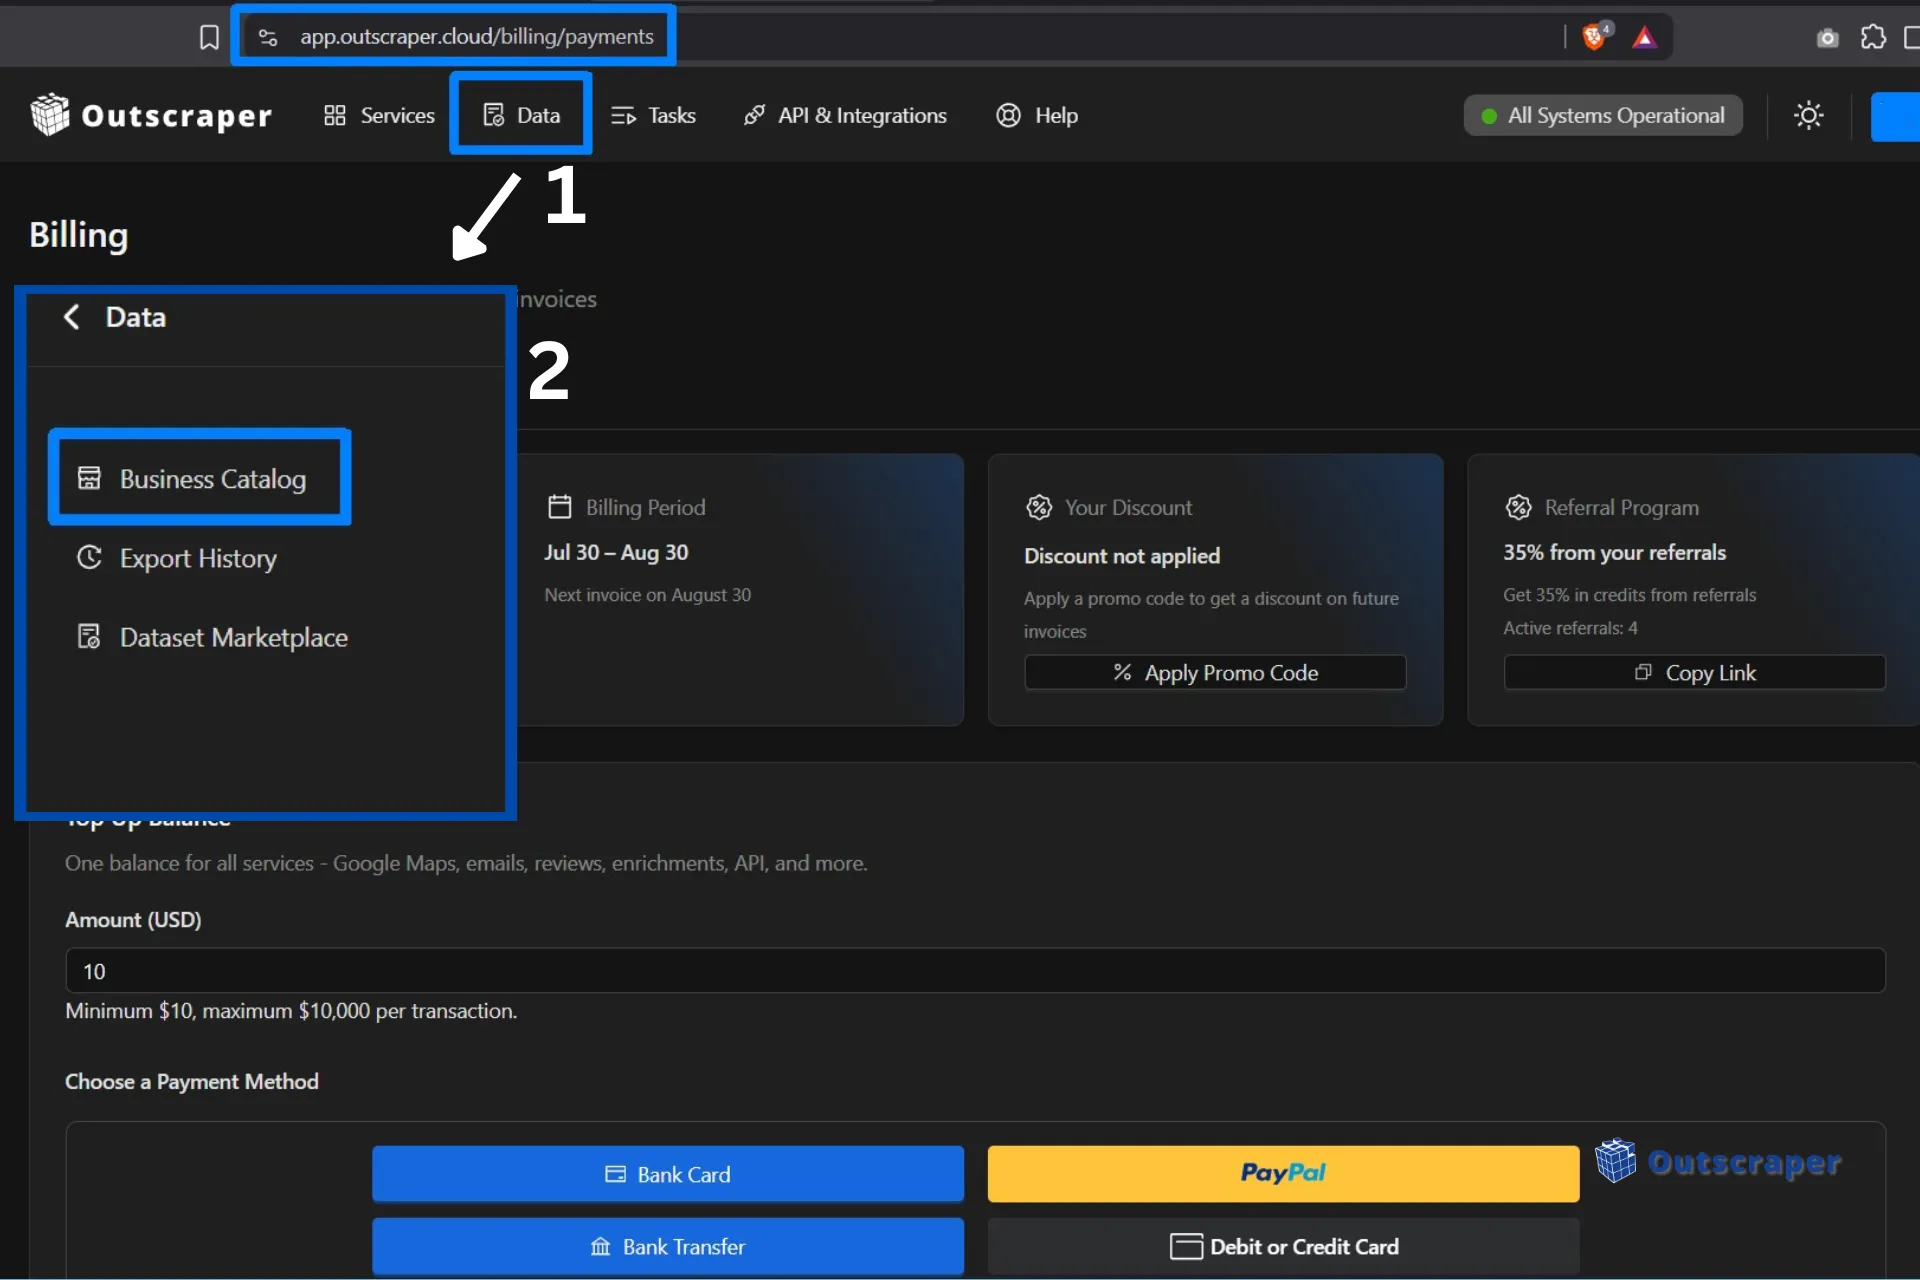
Task: Click 'Discount not applied' text
Action: (1122, 556)
